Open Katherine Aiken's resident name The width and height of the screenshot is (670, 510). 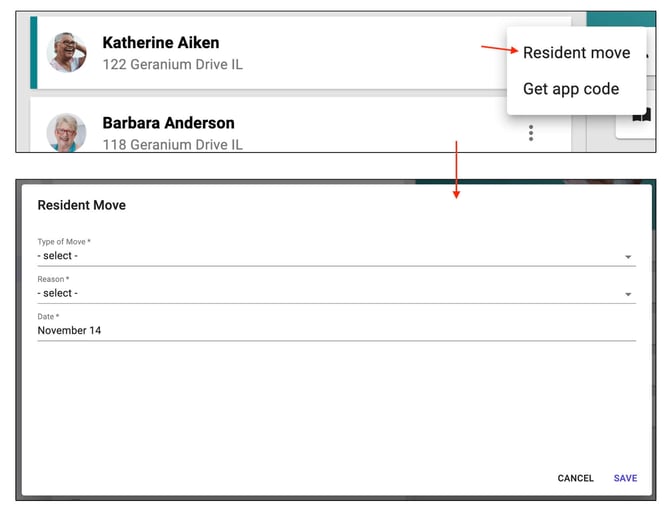160,43
